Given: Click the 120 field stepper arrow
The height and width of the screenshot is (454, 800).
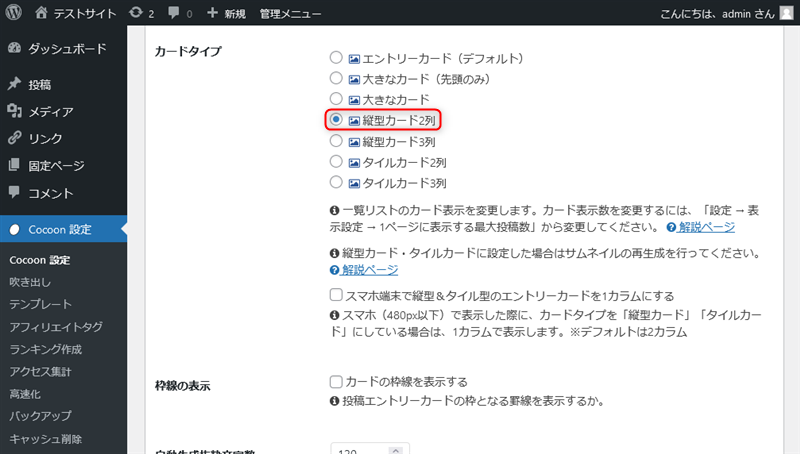Looking at the screenshot, I should (x=395, y=450).
